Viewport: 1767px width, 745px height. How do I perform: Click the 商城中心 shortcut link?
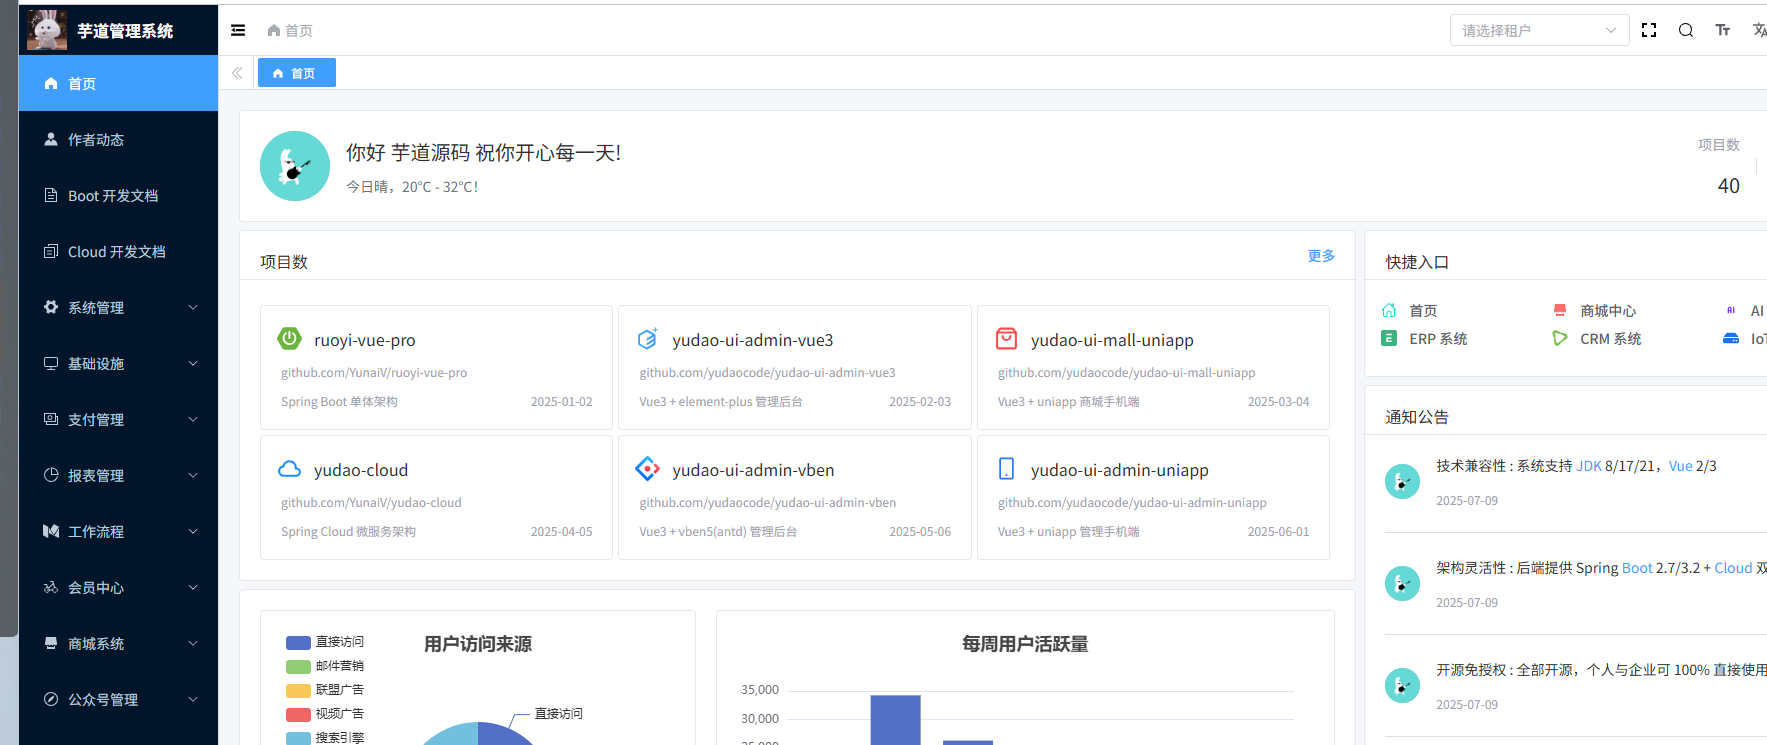click(1608, 311)
